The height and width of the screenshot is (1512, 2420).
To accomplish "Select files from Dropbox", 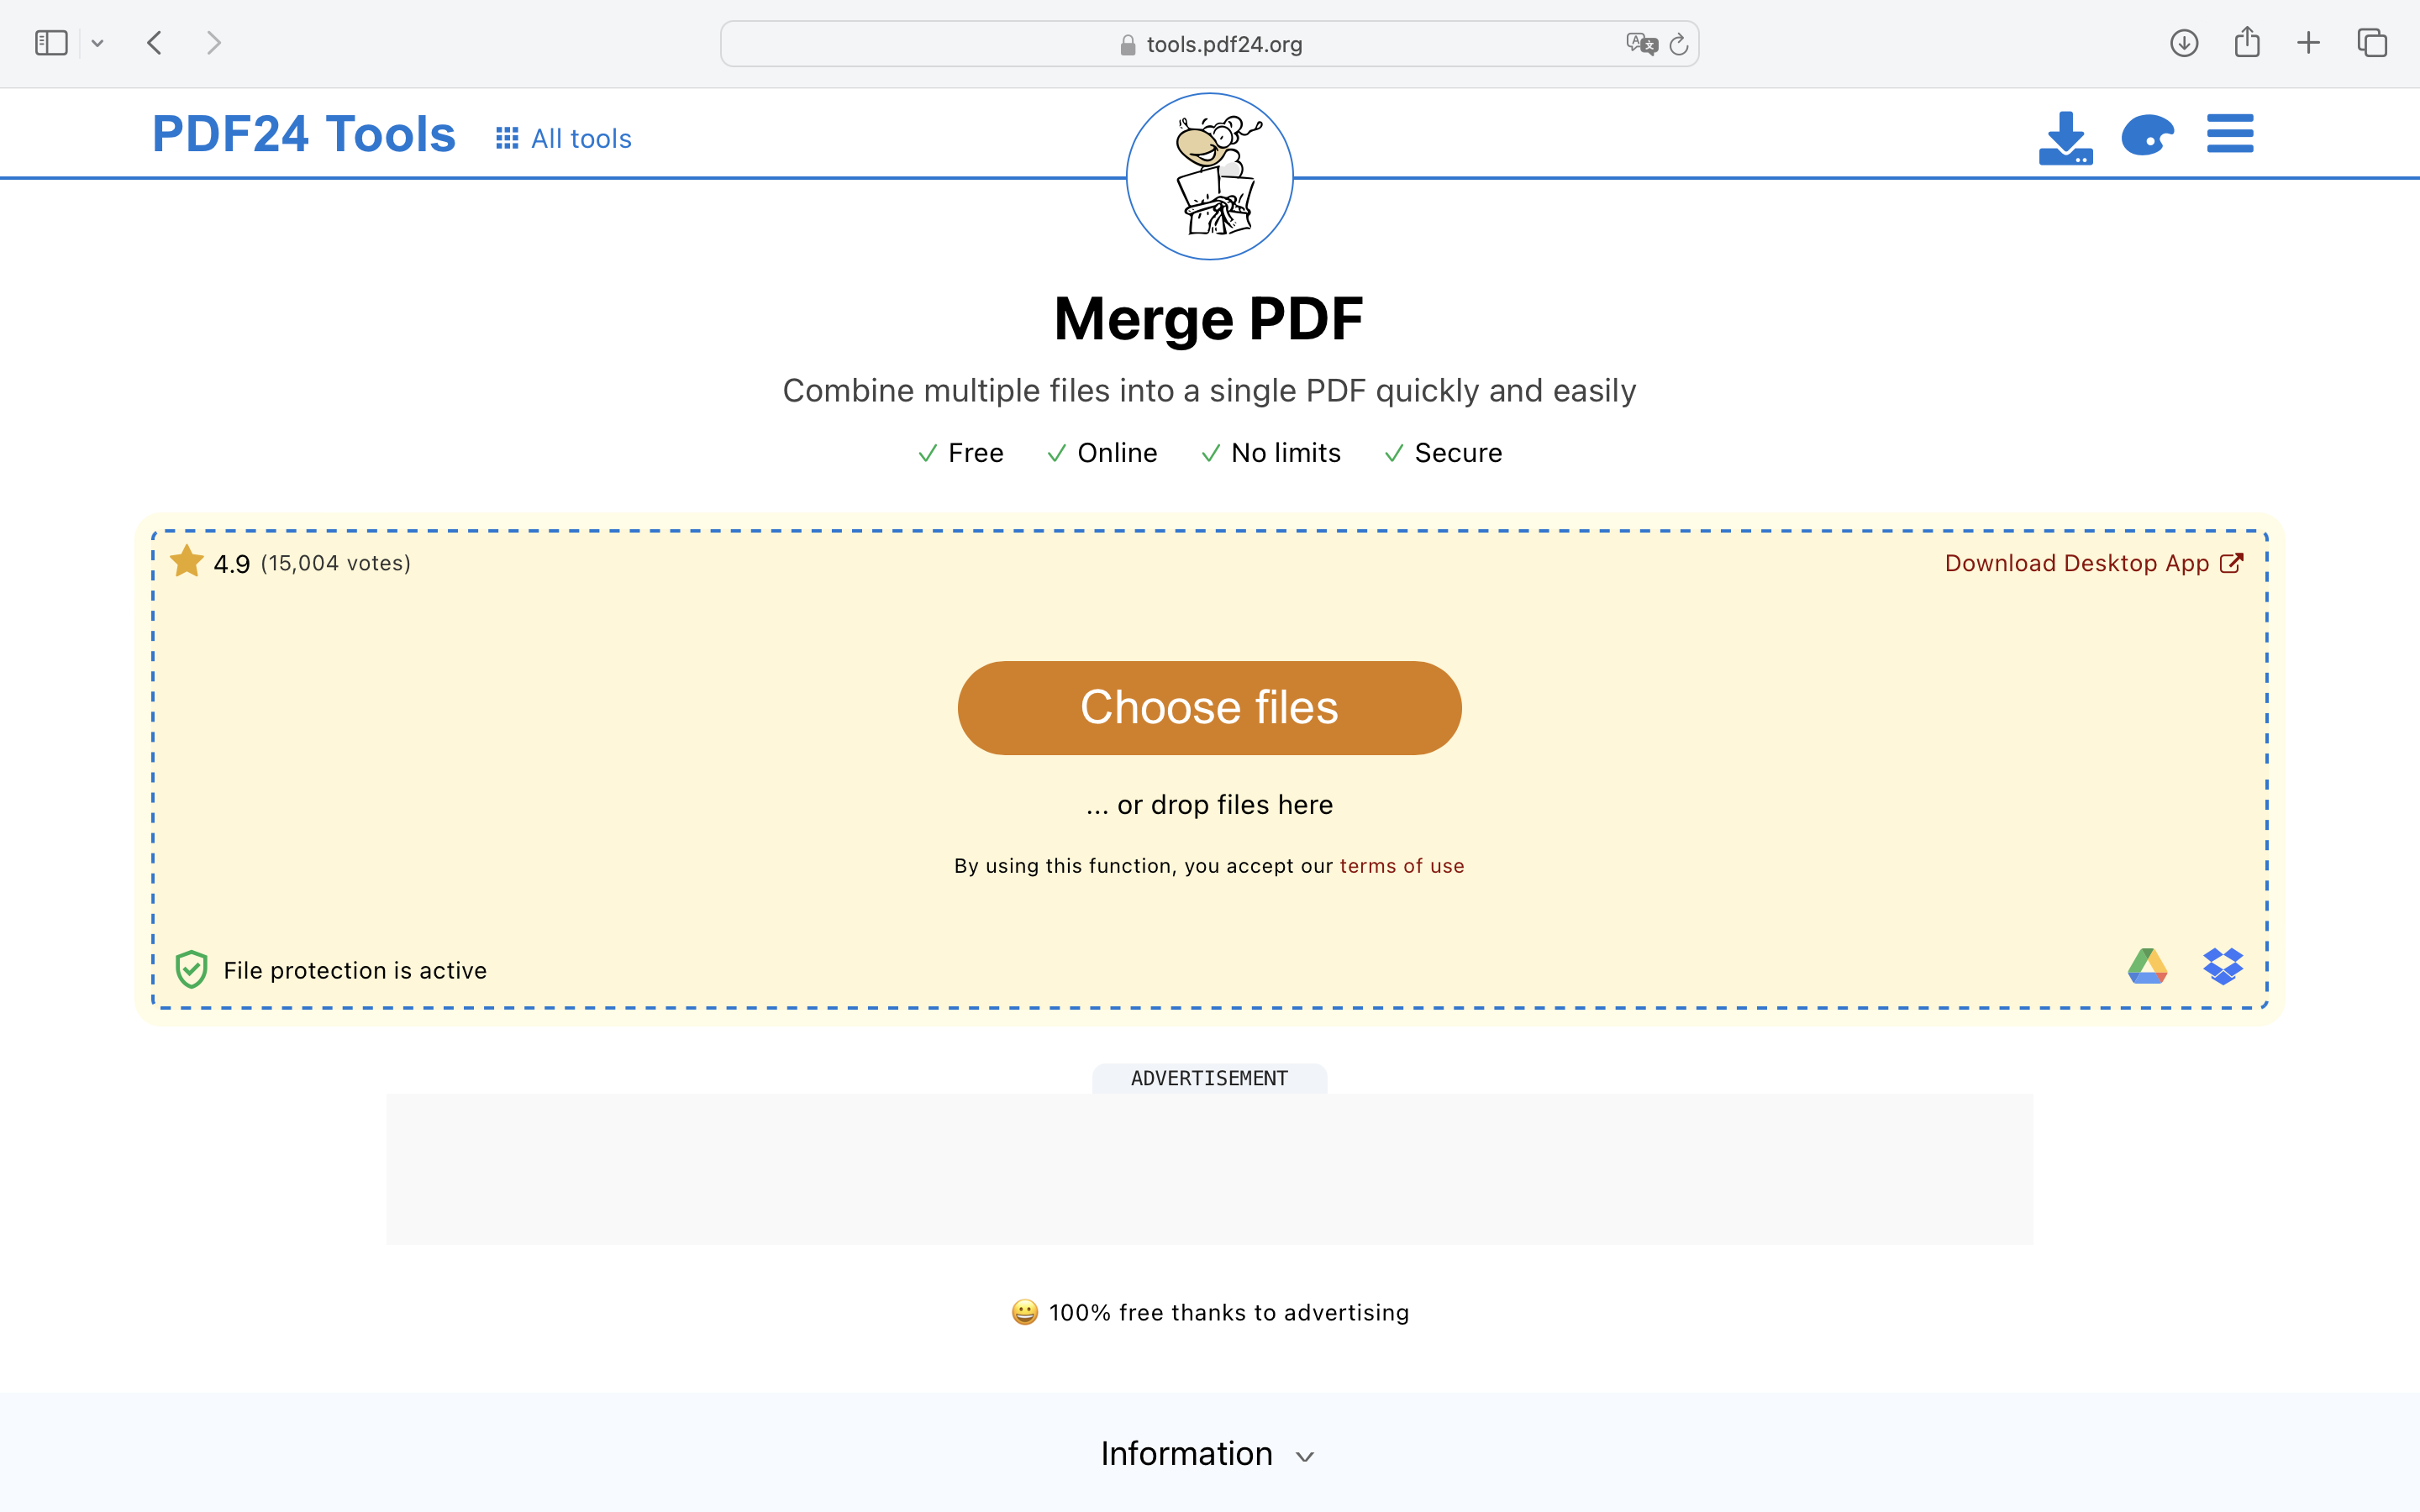I will point(2224,966).
